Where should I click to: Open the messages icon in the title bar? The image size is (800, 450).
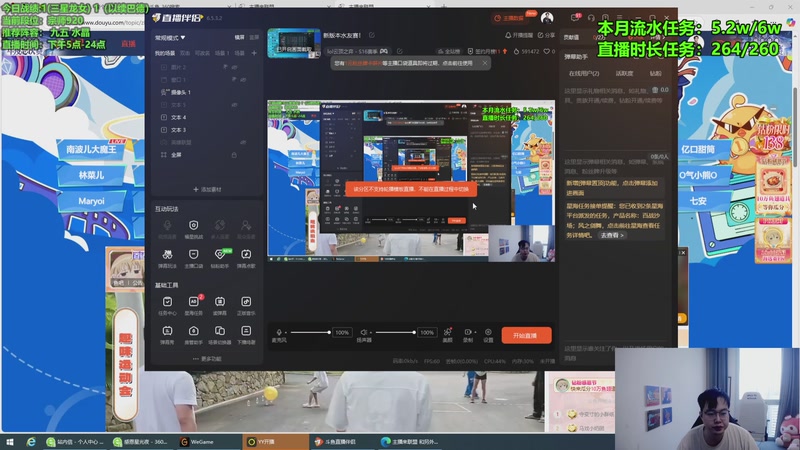575,18
